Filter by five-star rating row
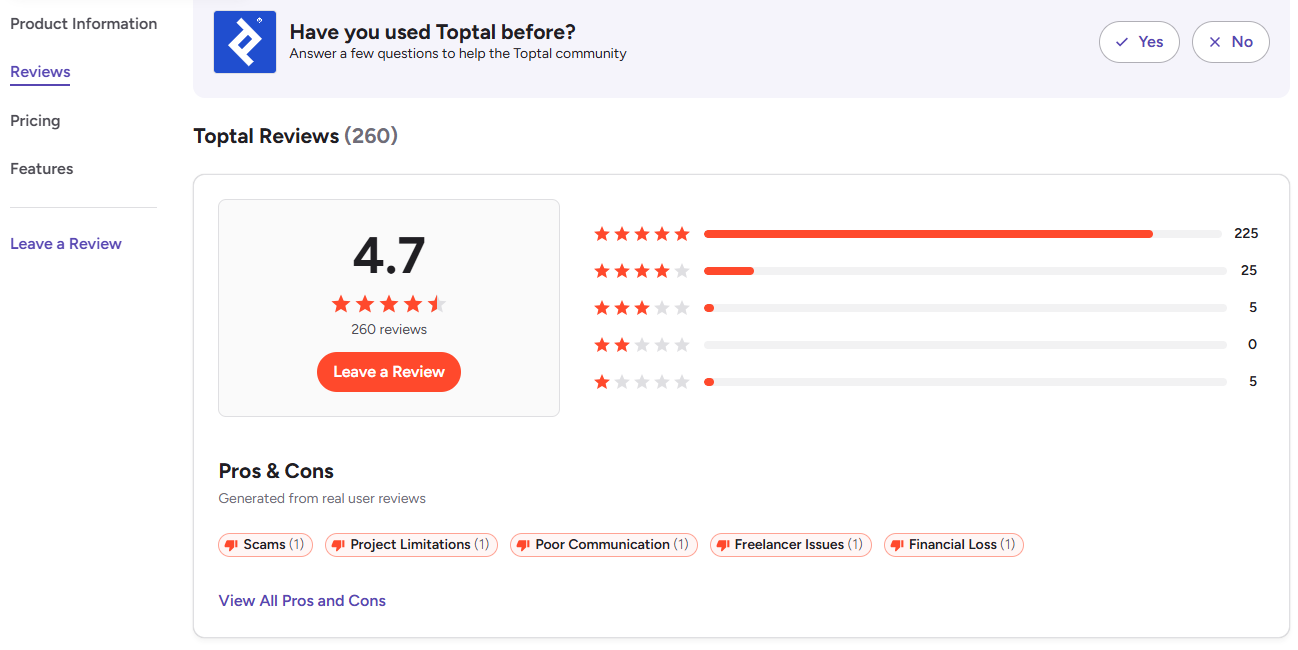 point(642,234)
